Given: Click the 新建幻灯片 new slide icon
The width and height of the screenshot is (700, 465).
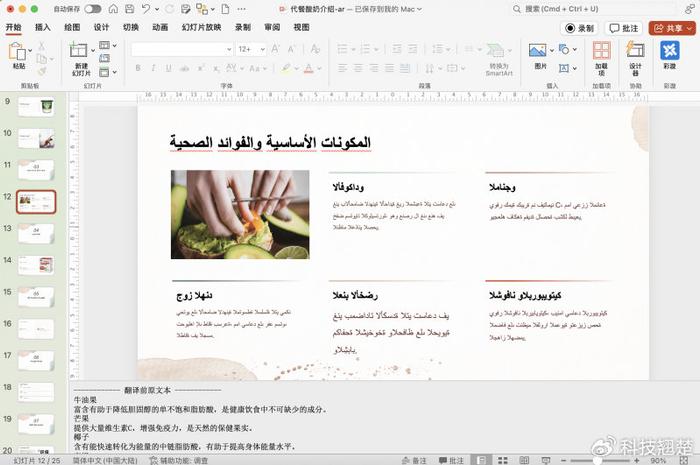Looking at the screenshot, I should 79,50.
